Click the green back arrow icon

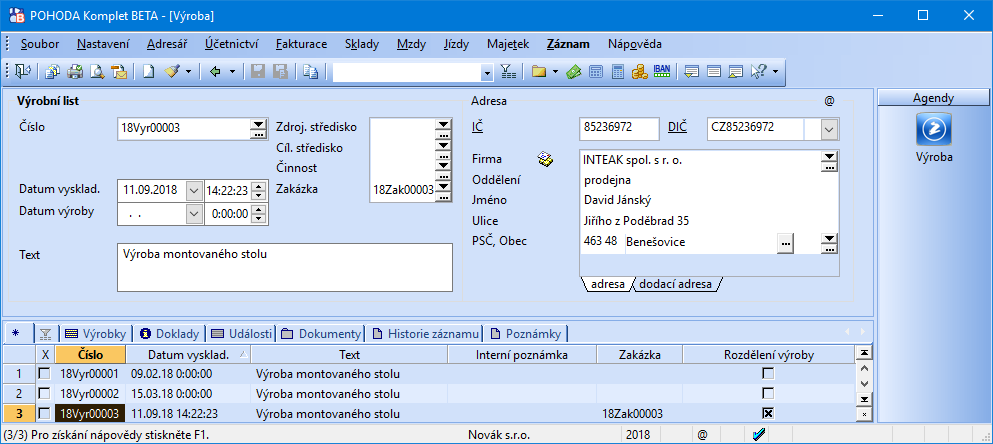(215, 72)
